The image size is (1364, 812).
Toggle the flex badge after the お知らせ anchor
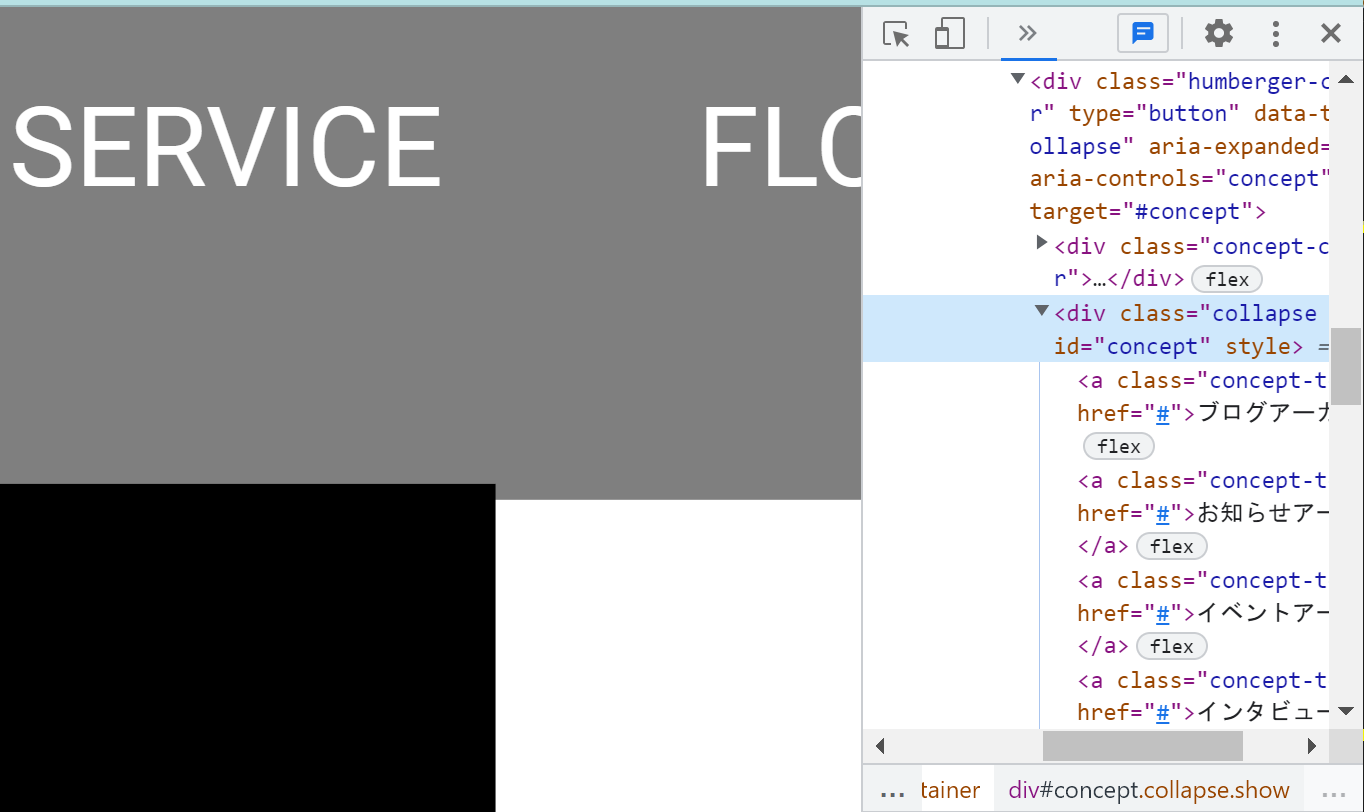tap(1171, 546)
